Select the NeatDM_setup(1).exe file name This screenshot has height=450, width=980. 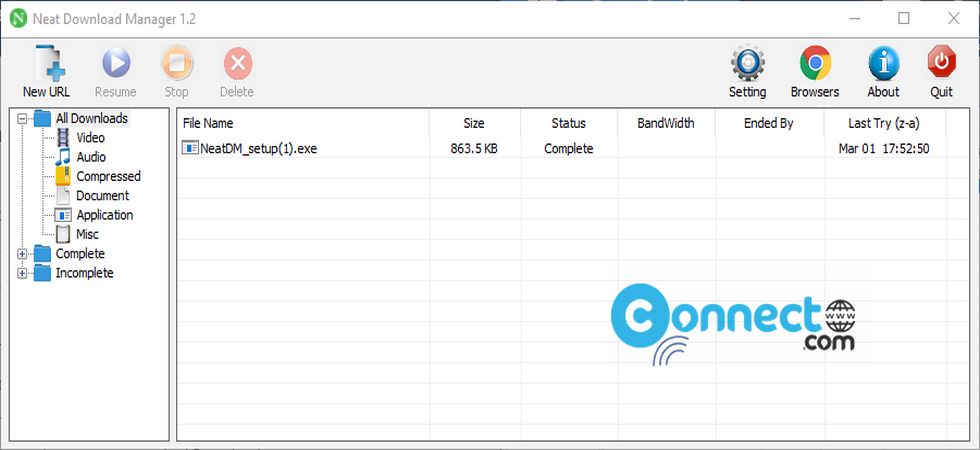tap(259, 149)
